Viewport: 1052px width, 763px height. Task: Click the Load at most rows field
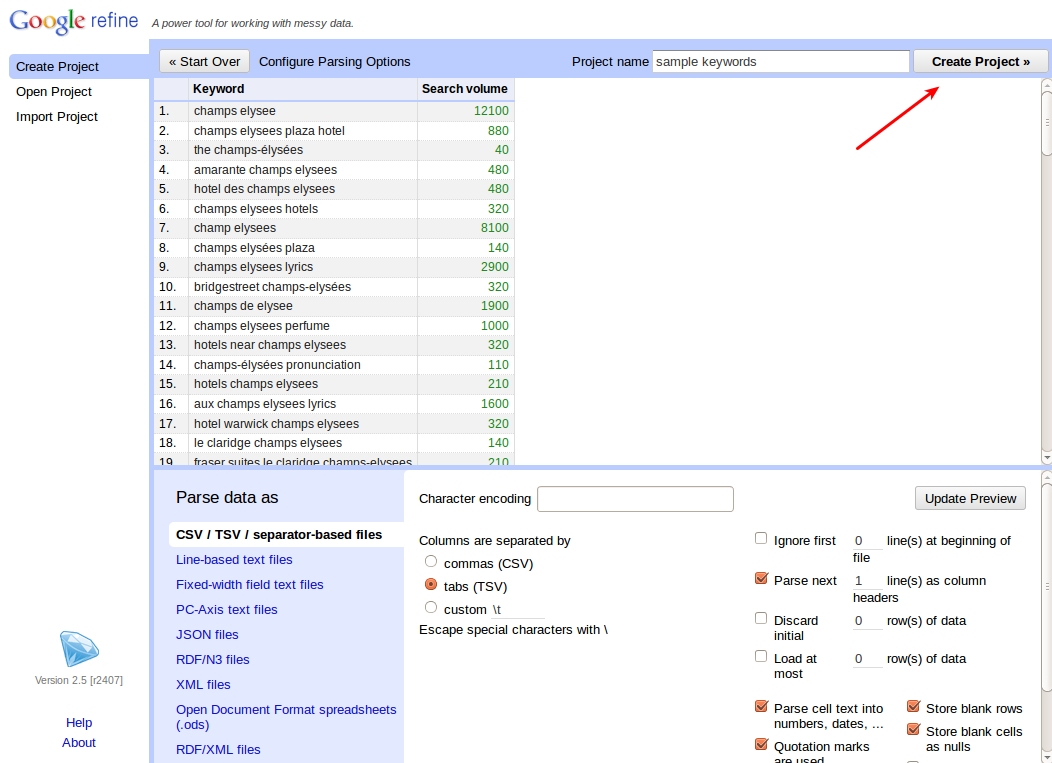[x=867, y=659]
